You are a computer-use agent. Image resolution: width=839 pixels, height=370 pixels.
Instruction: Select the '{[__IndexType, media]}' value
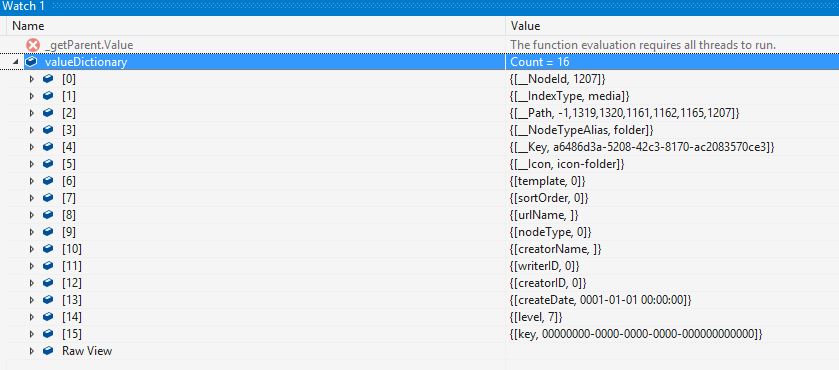(569, 96)
